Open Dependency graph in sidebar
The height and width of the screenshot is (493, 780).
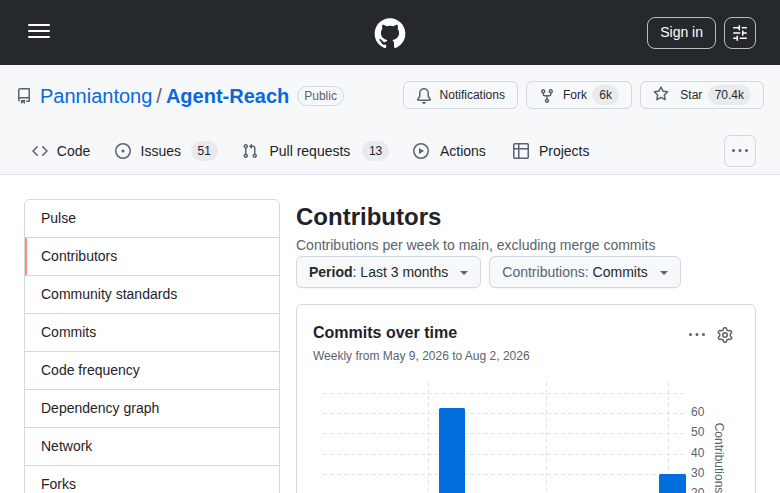click(x=152, y=408)
